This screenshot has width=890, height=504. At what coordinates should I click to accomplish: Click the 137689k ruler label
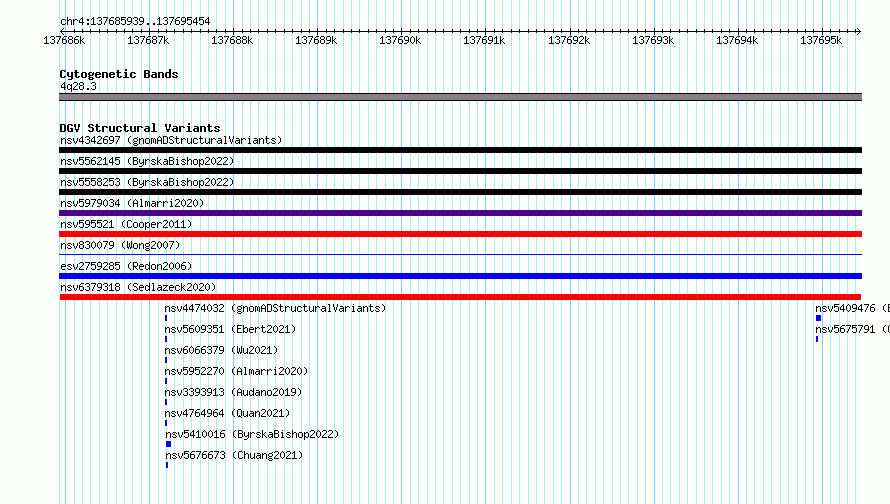coord(316,40)
